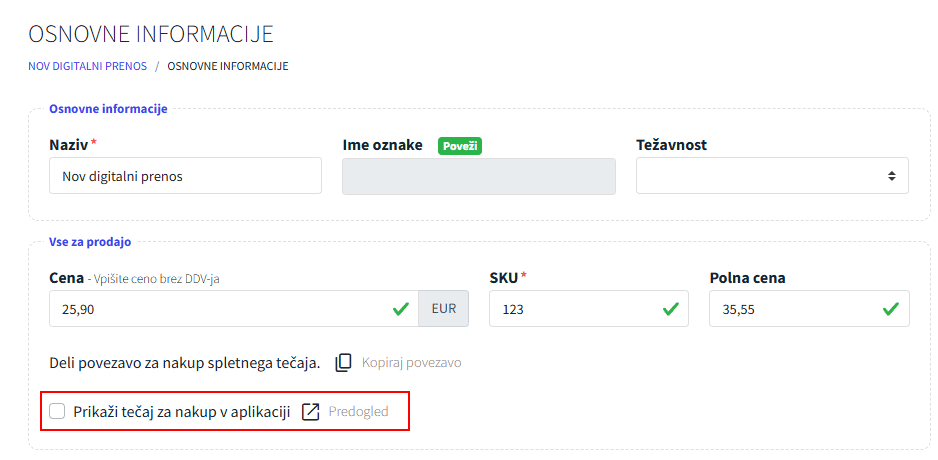Click the disabled Ime oznake field
Viewport: 938px width, 460px height.
[x=479, y=176]
